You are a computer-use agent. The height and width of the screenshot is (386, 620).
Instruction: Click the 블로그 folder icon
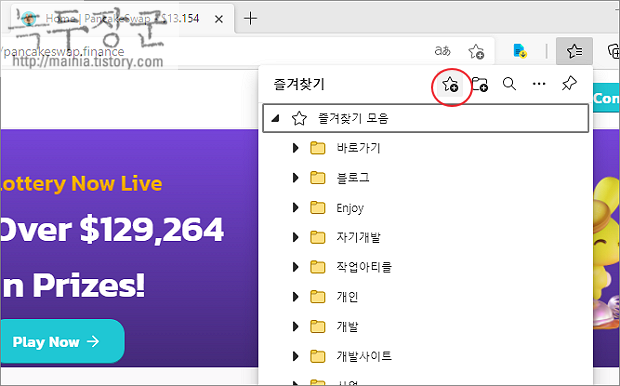click(x=318, y=178)
